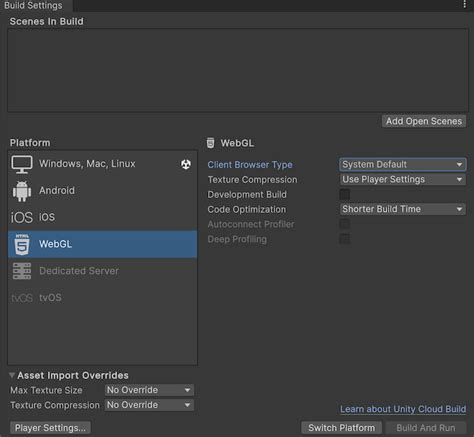Click the Build And Run button
The height and width of the screenshot is (437, 474).
coord(426,428)
